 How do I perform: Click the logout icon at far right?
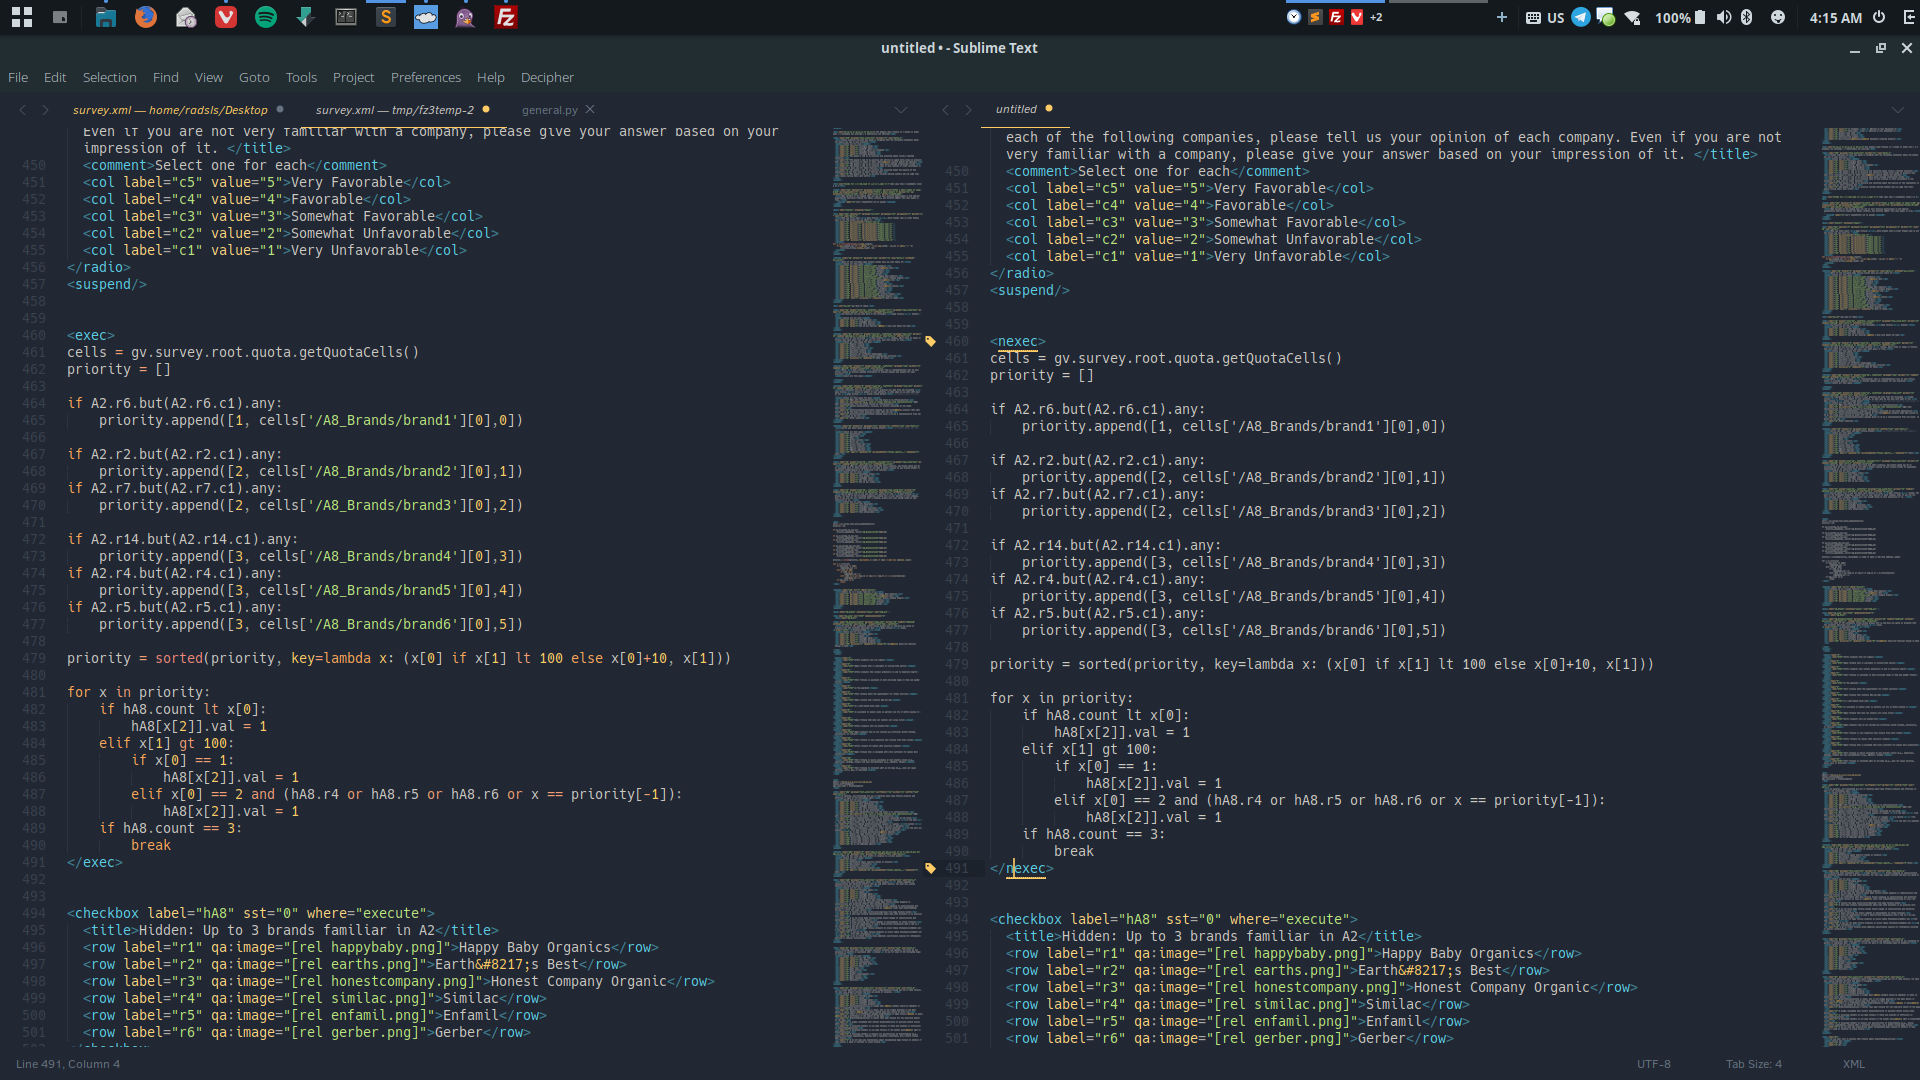(1908, 17)
